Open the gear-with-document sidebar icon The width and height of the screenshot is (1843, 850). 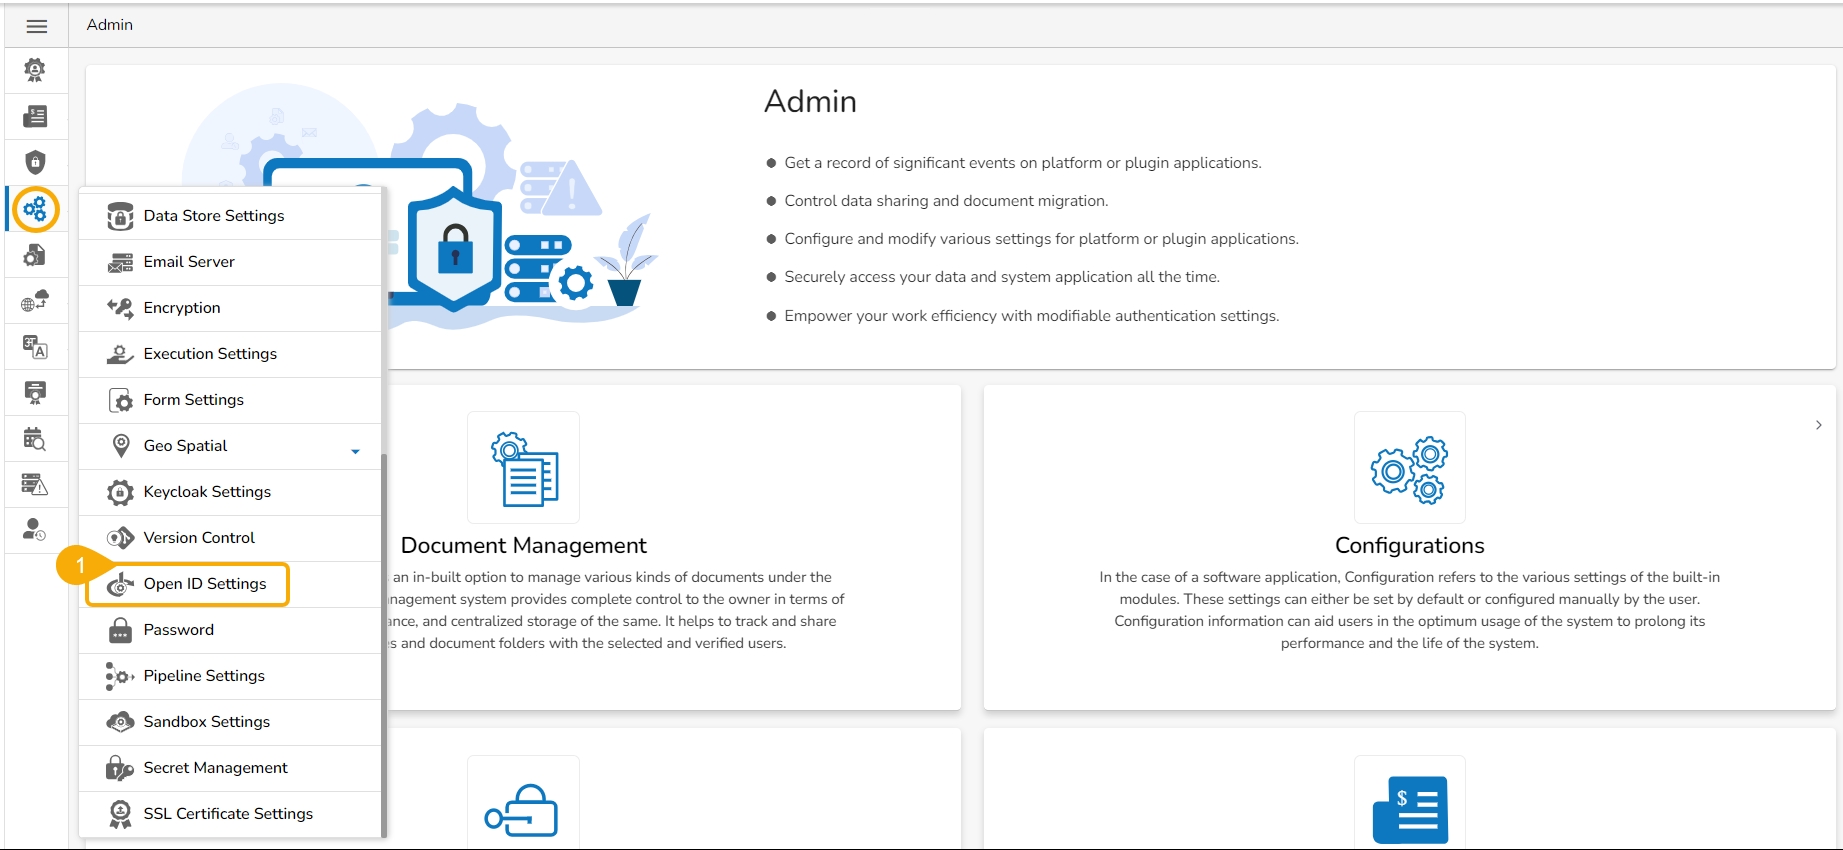pyautogui.click(x=35, y=255)
